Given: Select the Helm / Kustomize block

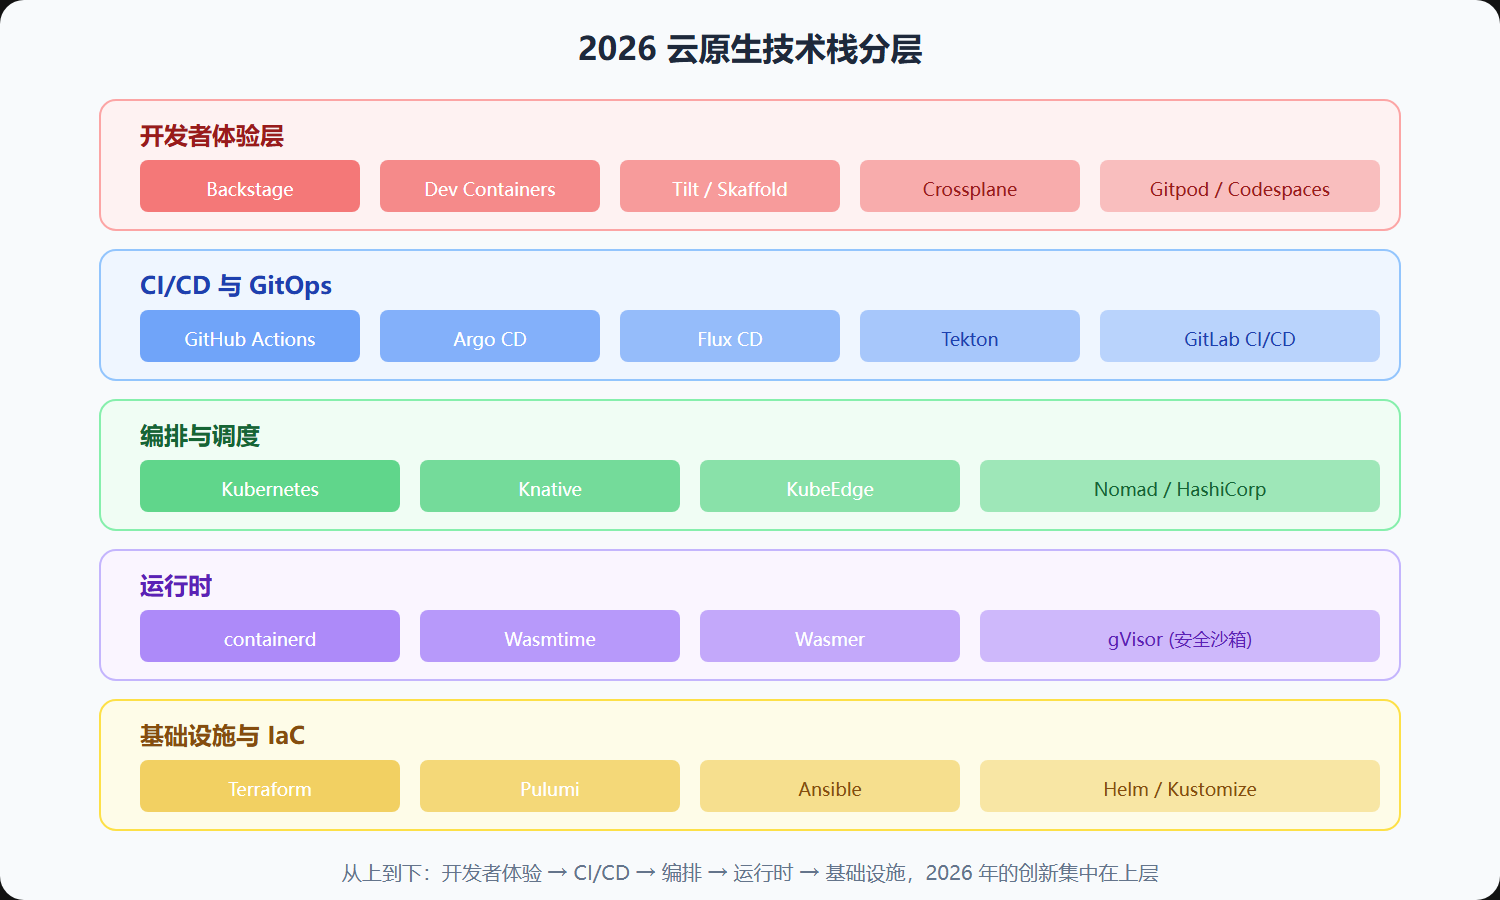Looking at the screenshot, I should tap(1180, 786).
